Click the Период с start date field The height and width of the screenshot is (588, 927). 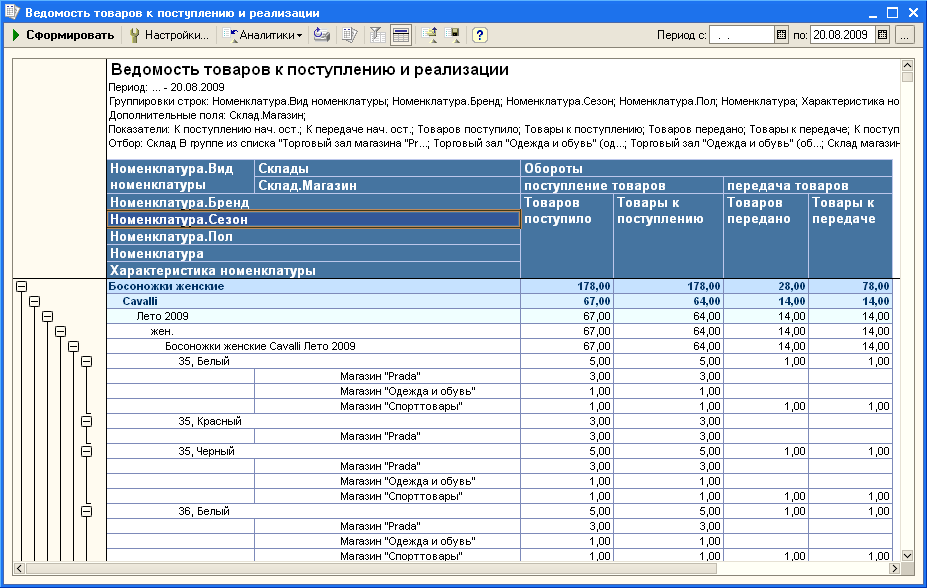click(742, 35)
